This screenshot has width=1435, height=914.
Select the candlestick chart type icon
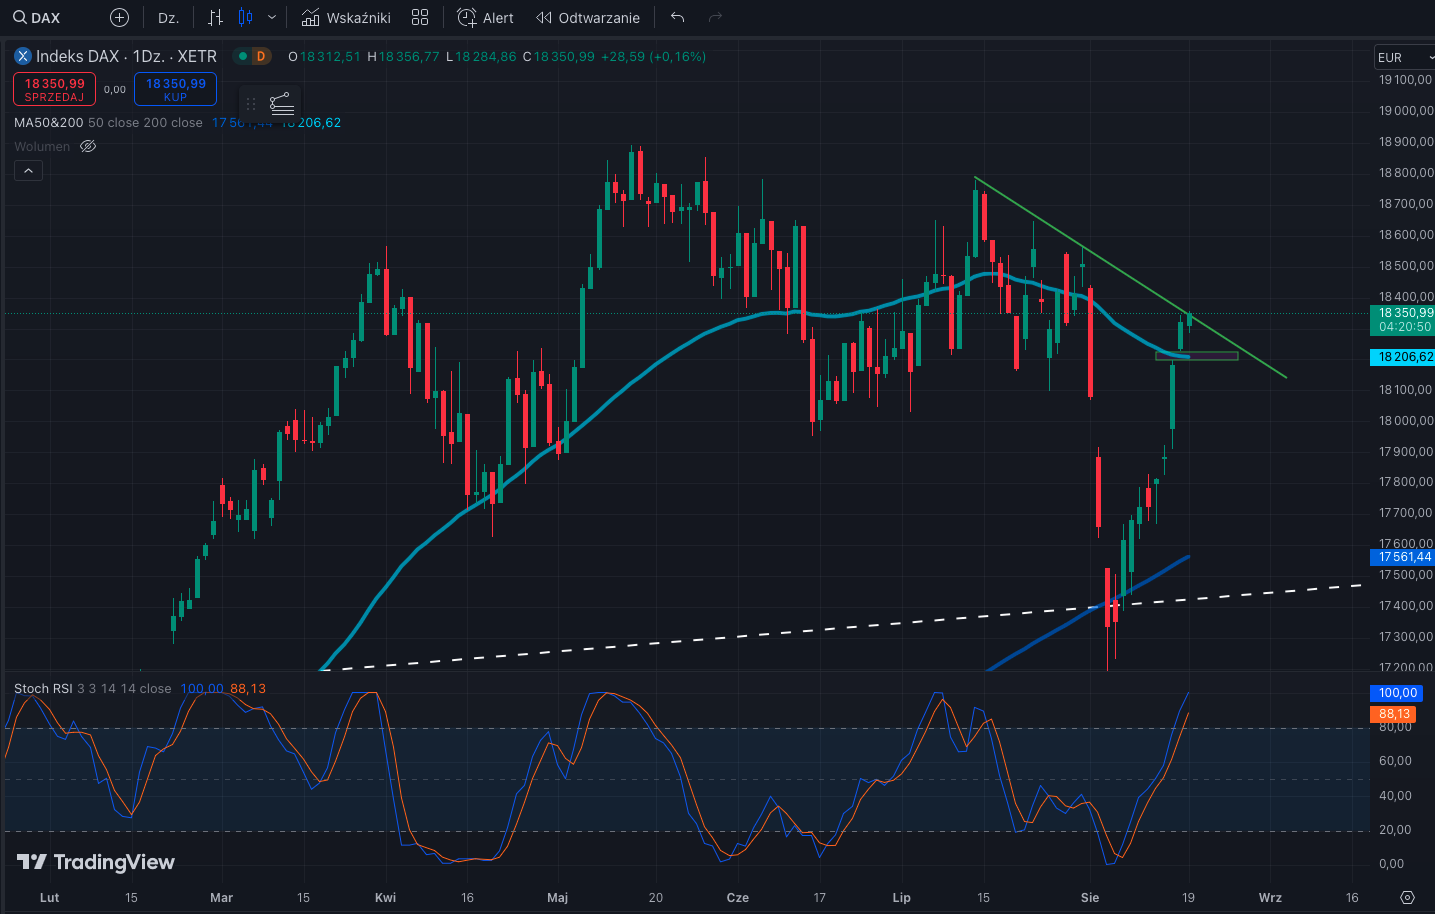coord(246,17)
